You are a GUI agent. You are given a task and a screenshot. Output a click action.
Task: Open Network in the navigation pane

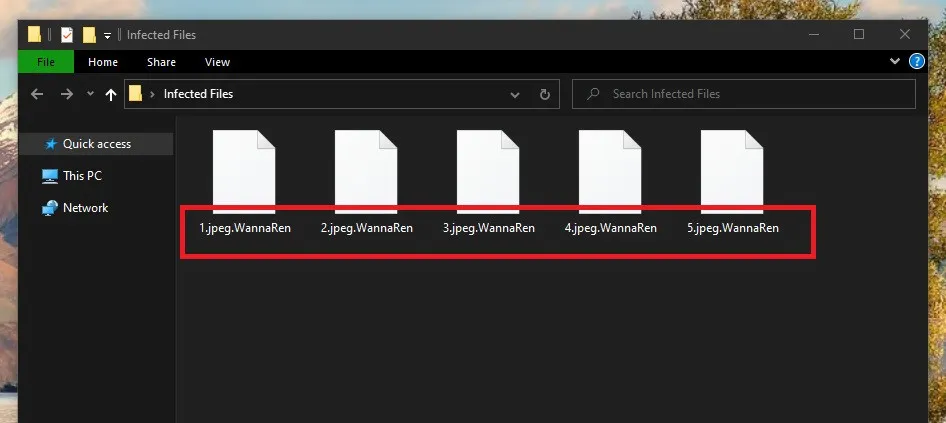pyautogui.click(x=85, y=208)
